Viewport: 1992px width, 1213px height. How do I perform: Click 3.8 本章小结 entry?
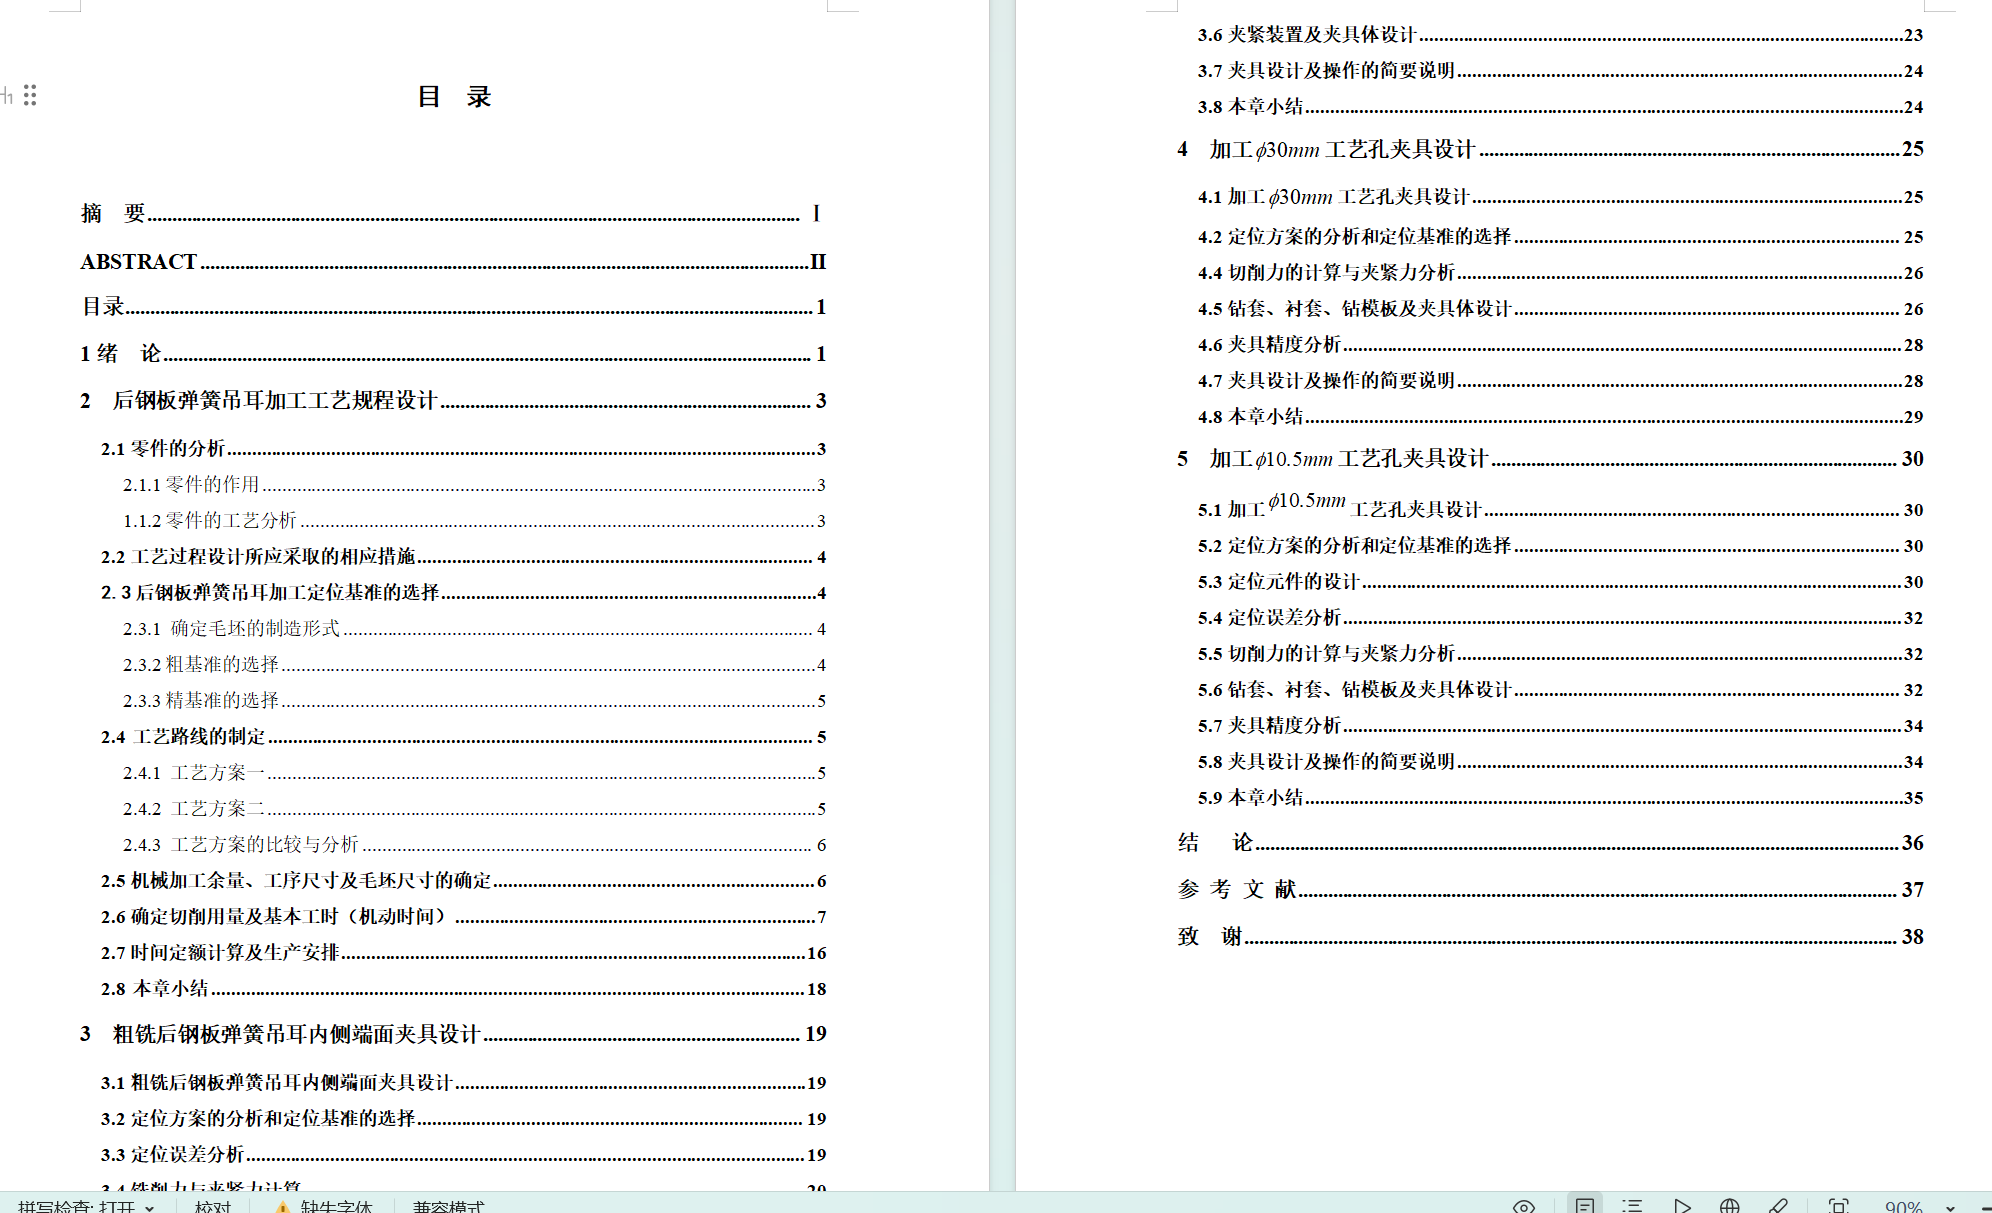tap(1560, 106)
